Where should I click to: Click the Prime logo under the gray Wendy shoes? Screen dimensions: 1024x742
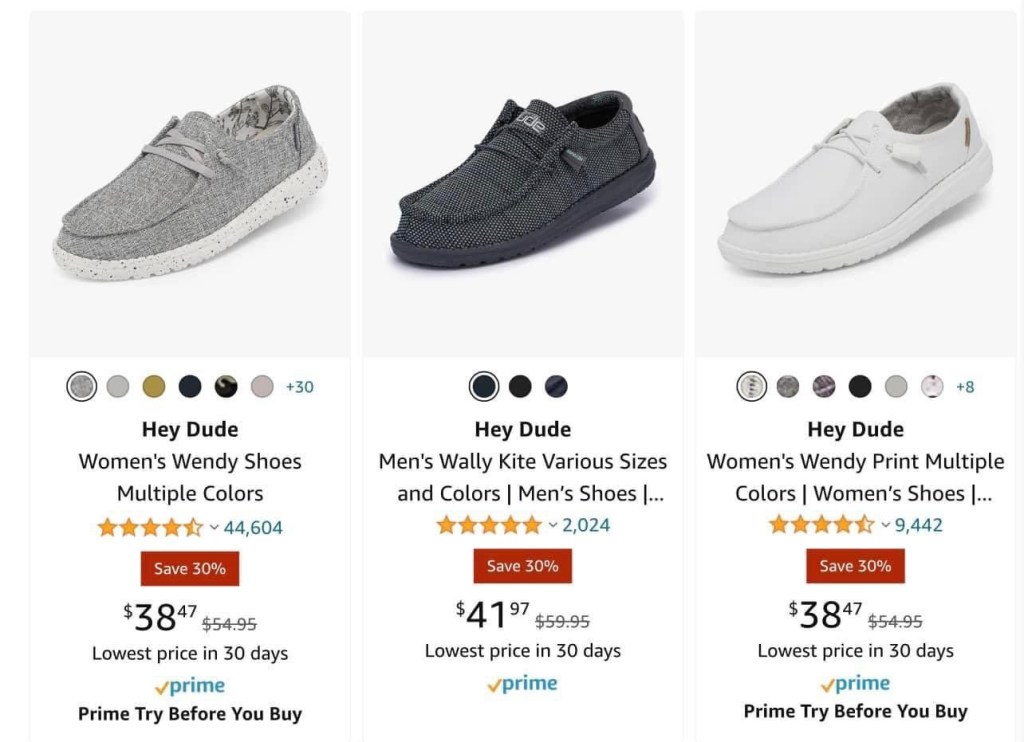click(x=190, y=686)
